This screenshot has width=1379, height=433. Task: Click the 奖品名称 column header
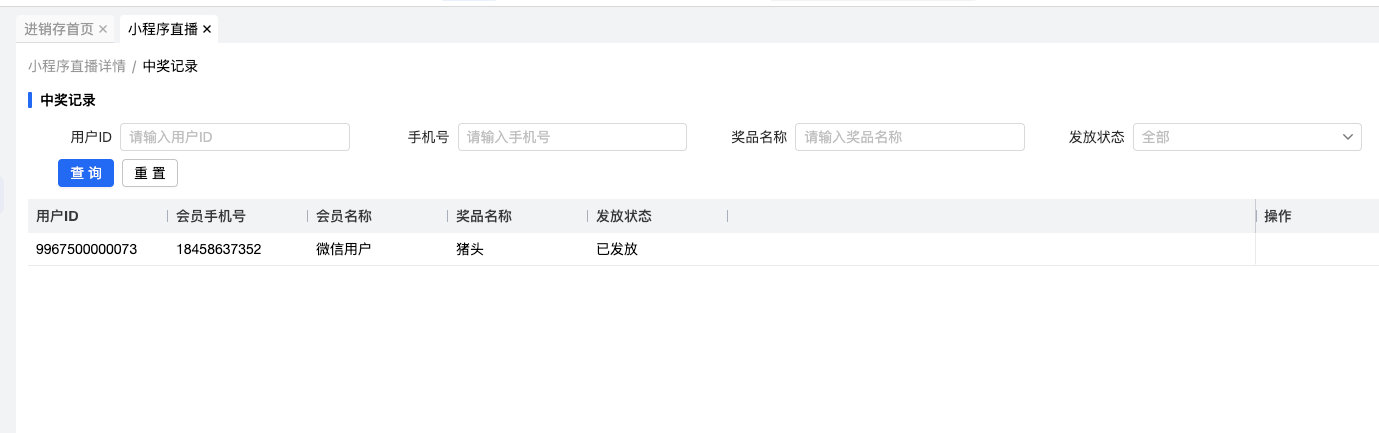point(484,216)
